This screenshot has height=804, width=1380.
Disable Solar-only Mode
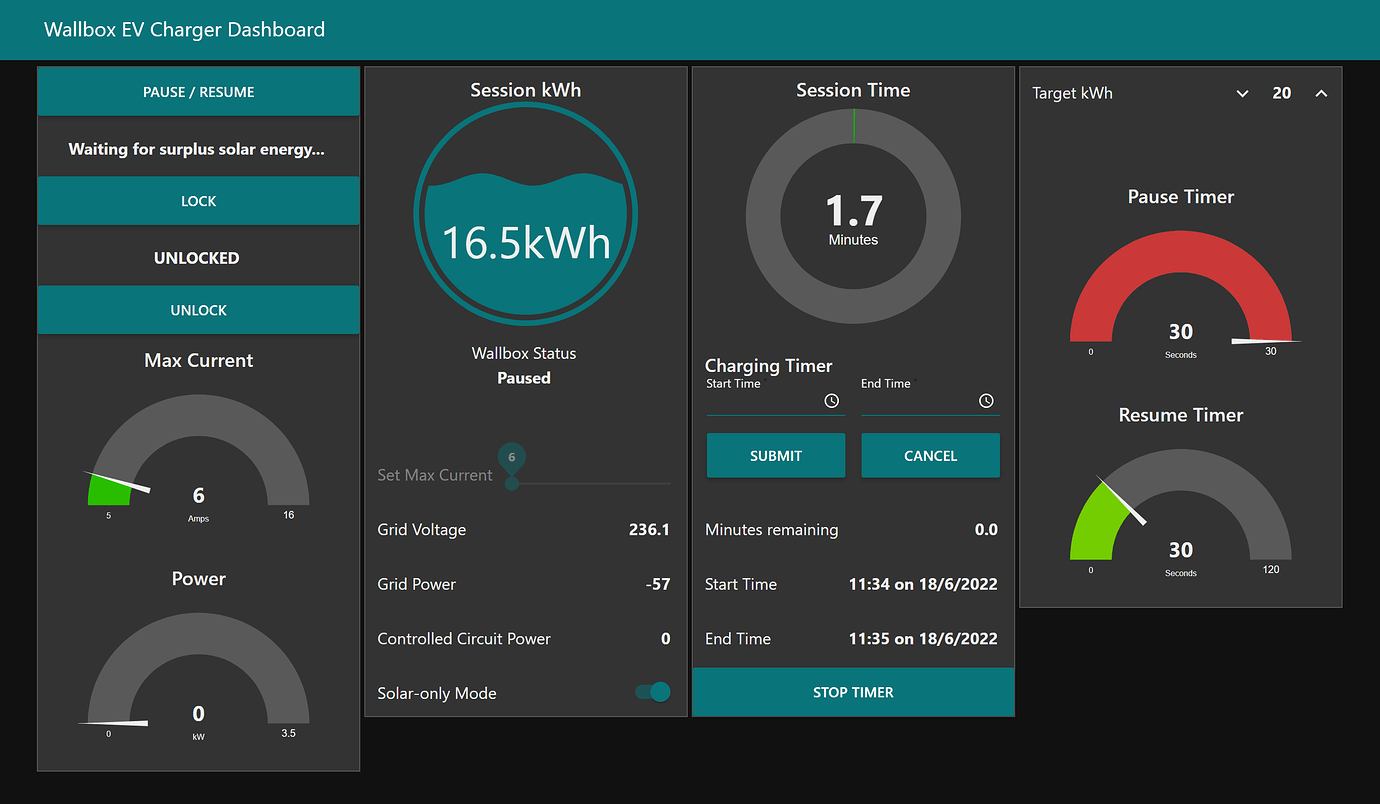[651, 692]
